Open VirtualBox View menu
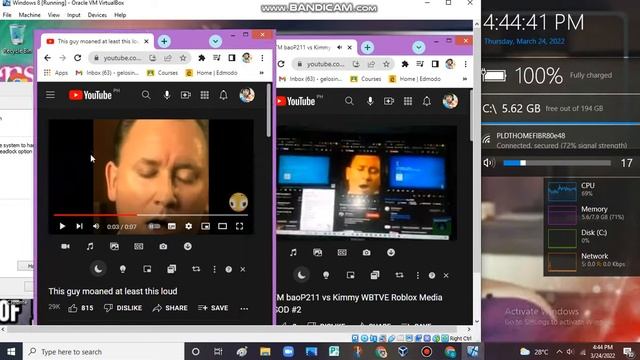This screenshot has height=360, width=640. (53, 15)
